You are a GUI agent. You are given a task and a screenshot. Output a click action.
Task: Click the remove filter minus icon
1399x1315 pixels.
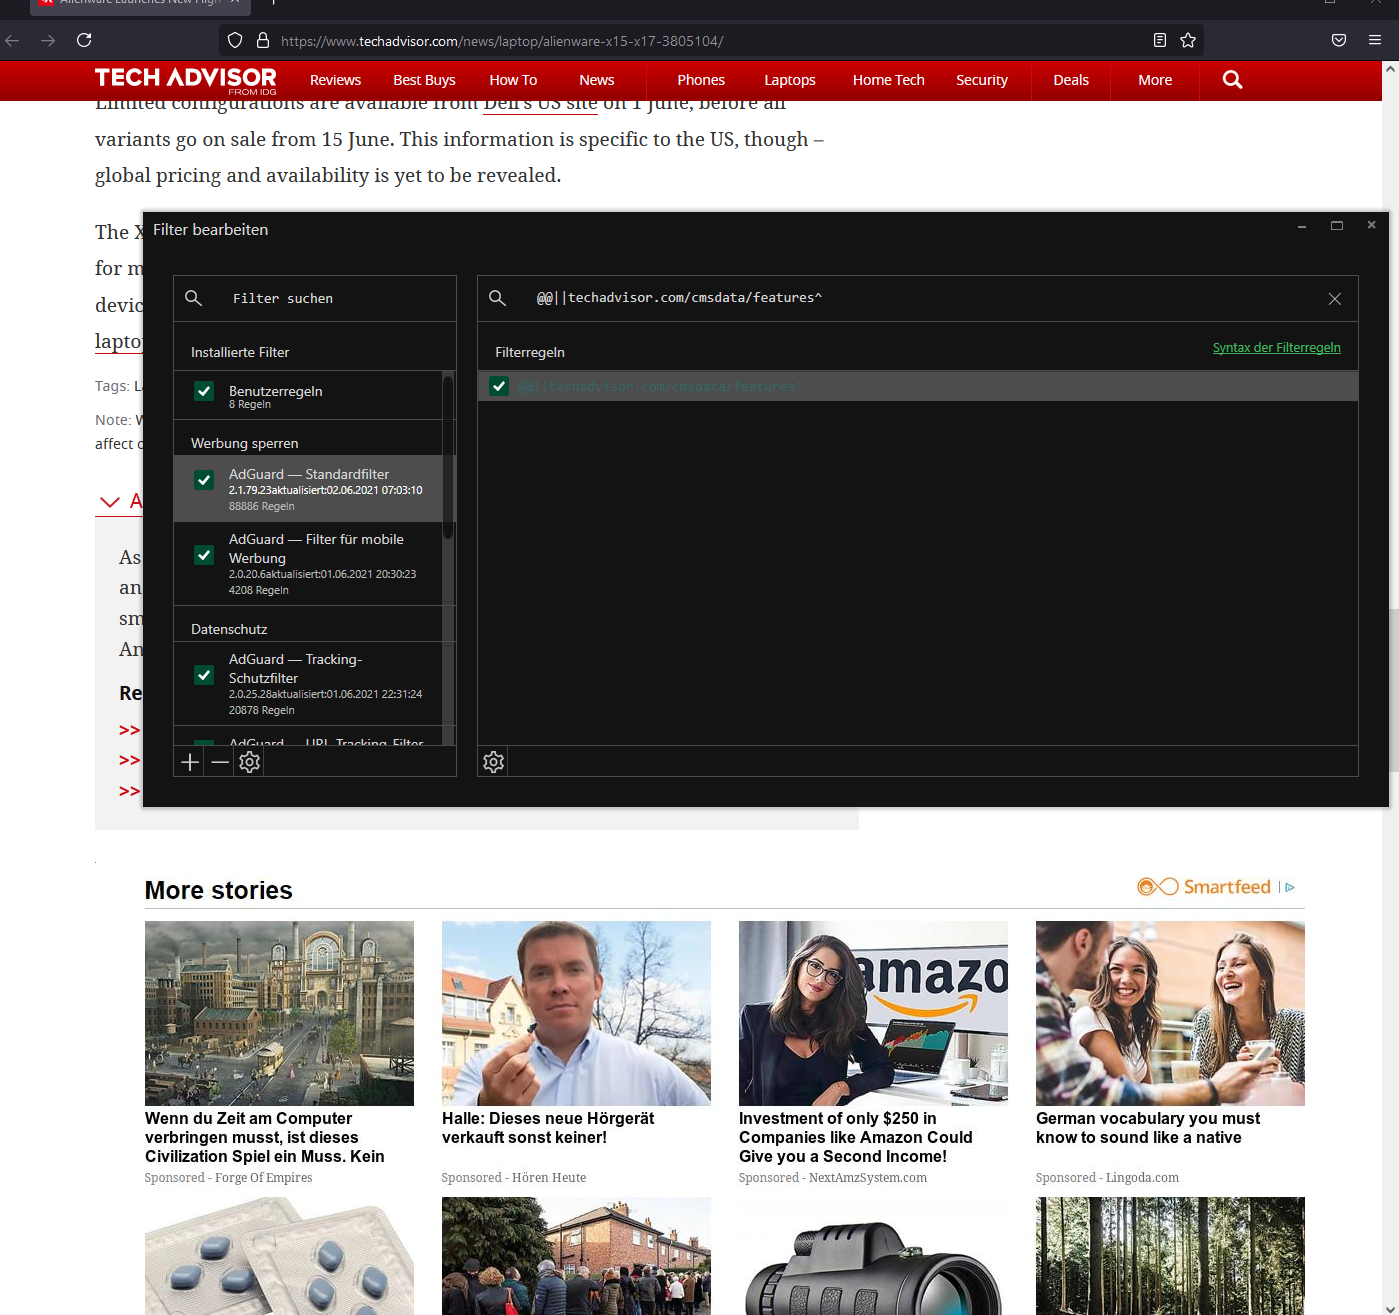pyautogui.click(x=219, y=761)
